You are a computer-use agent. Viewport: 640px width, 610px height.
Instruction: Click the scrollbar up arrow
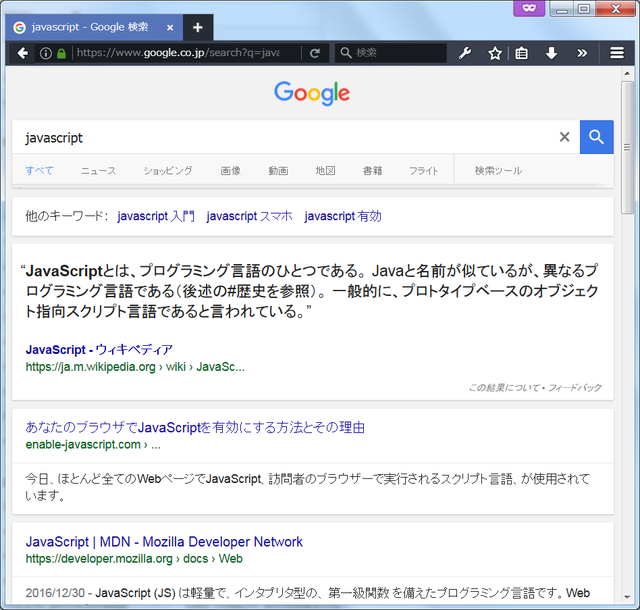(x=627, y=73)
